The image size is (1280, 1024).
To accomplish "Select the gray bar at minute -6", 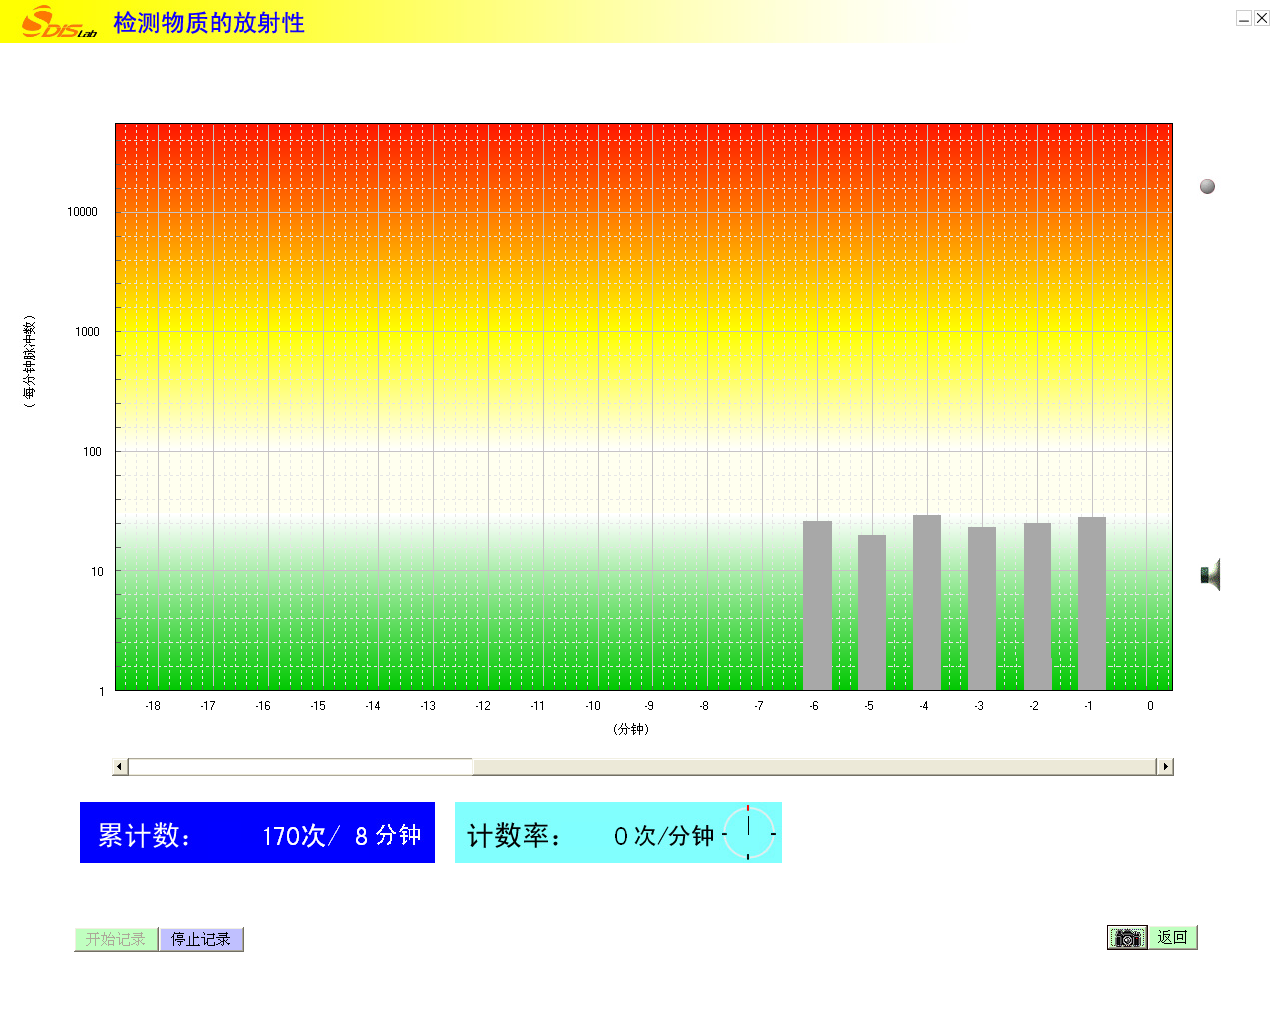I will click(x=817, y=605).
